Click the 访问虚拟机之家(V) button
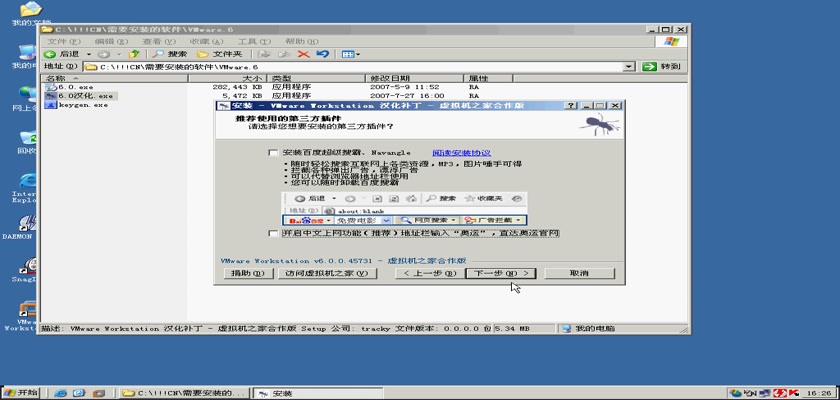The image size is (840, 400). point(327,273)
